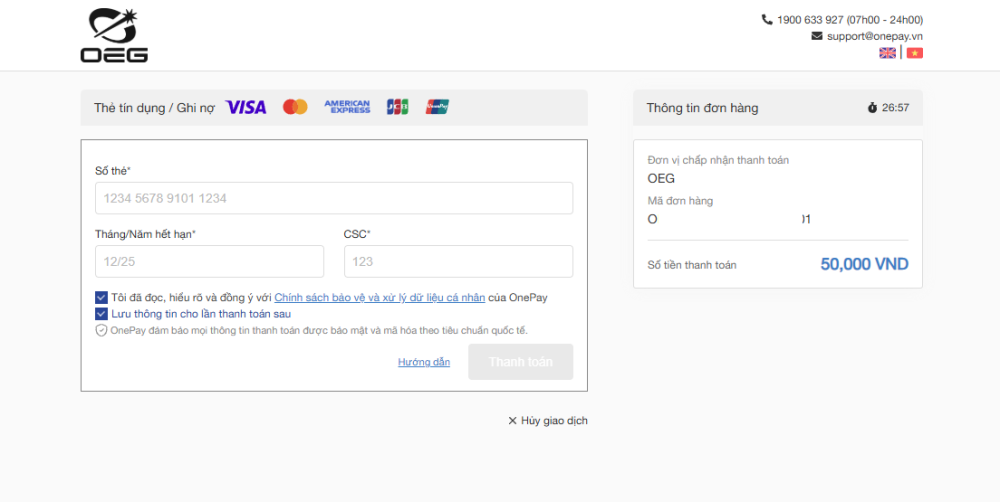Screen dimensions: 1000x502
Task: Click the phone icon beside hotline number
Action: pos(767,19)
